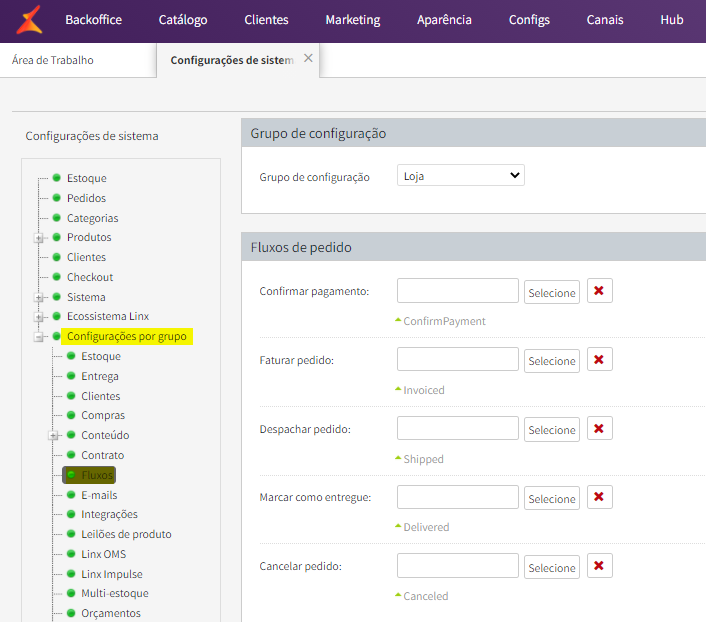Clear the Marcar como entregue field with red X

pyautogui.click(x=599, y=497)
